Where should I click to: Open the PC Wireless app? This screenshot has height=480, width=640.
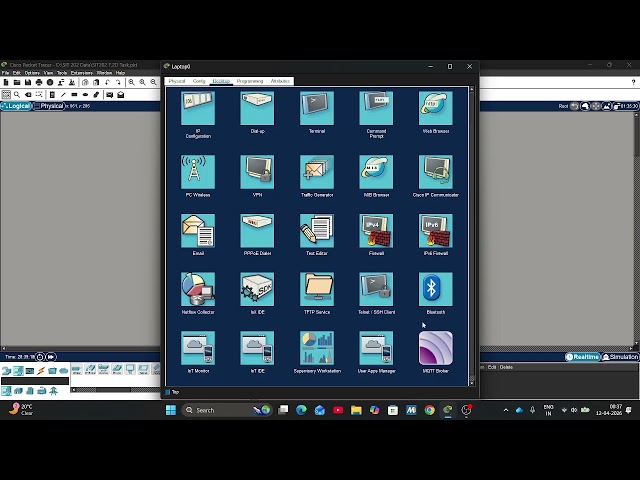point(198,172)
